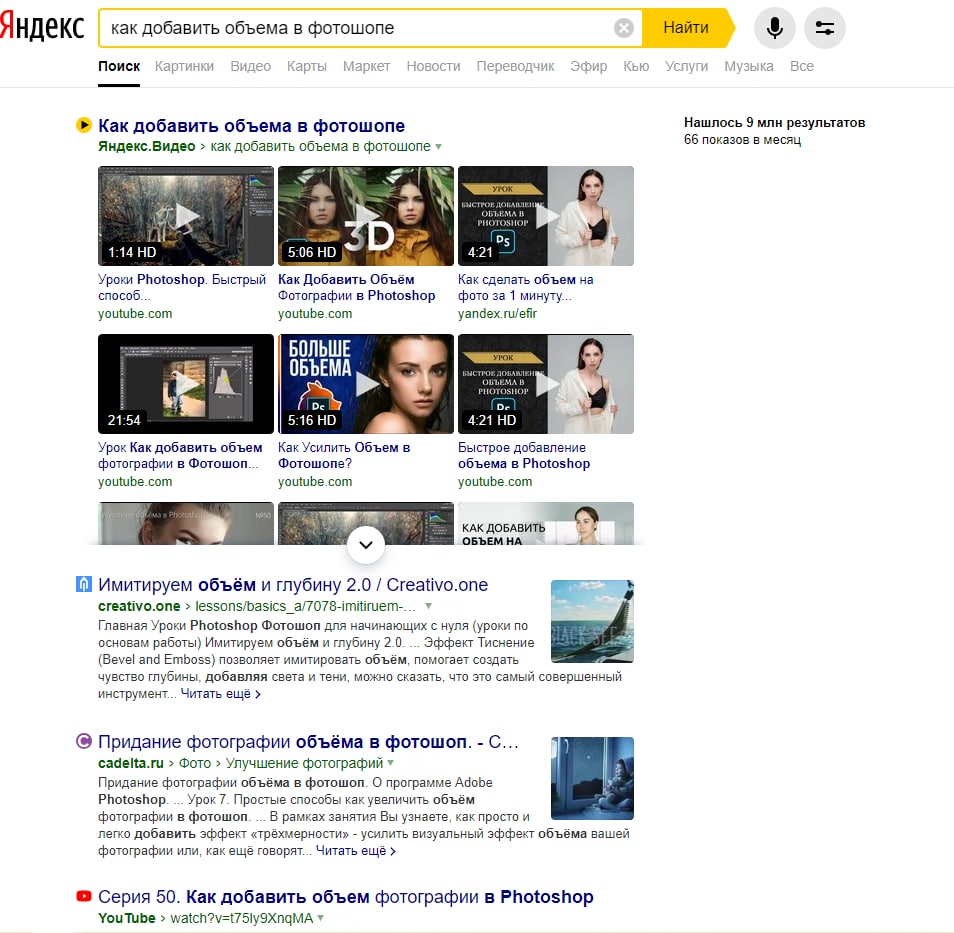
Task: Click the creativo.one lessons URL path
Action: coord(305,606)
